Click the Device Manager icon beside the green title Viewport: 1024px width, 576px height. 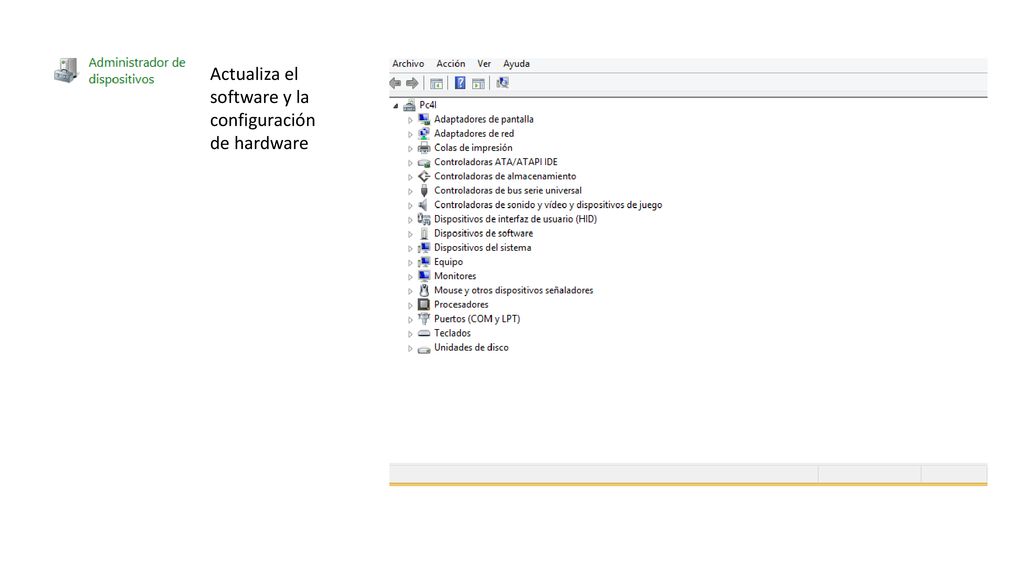[66, 70]
